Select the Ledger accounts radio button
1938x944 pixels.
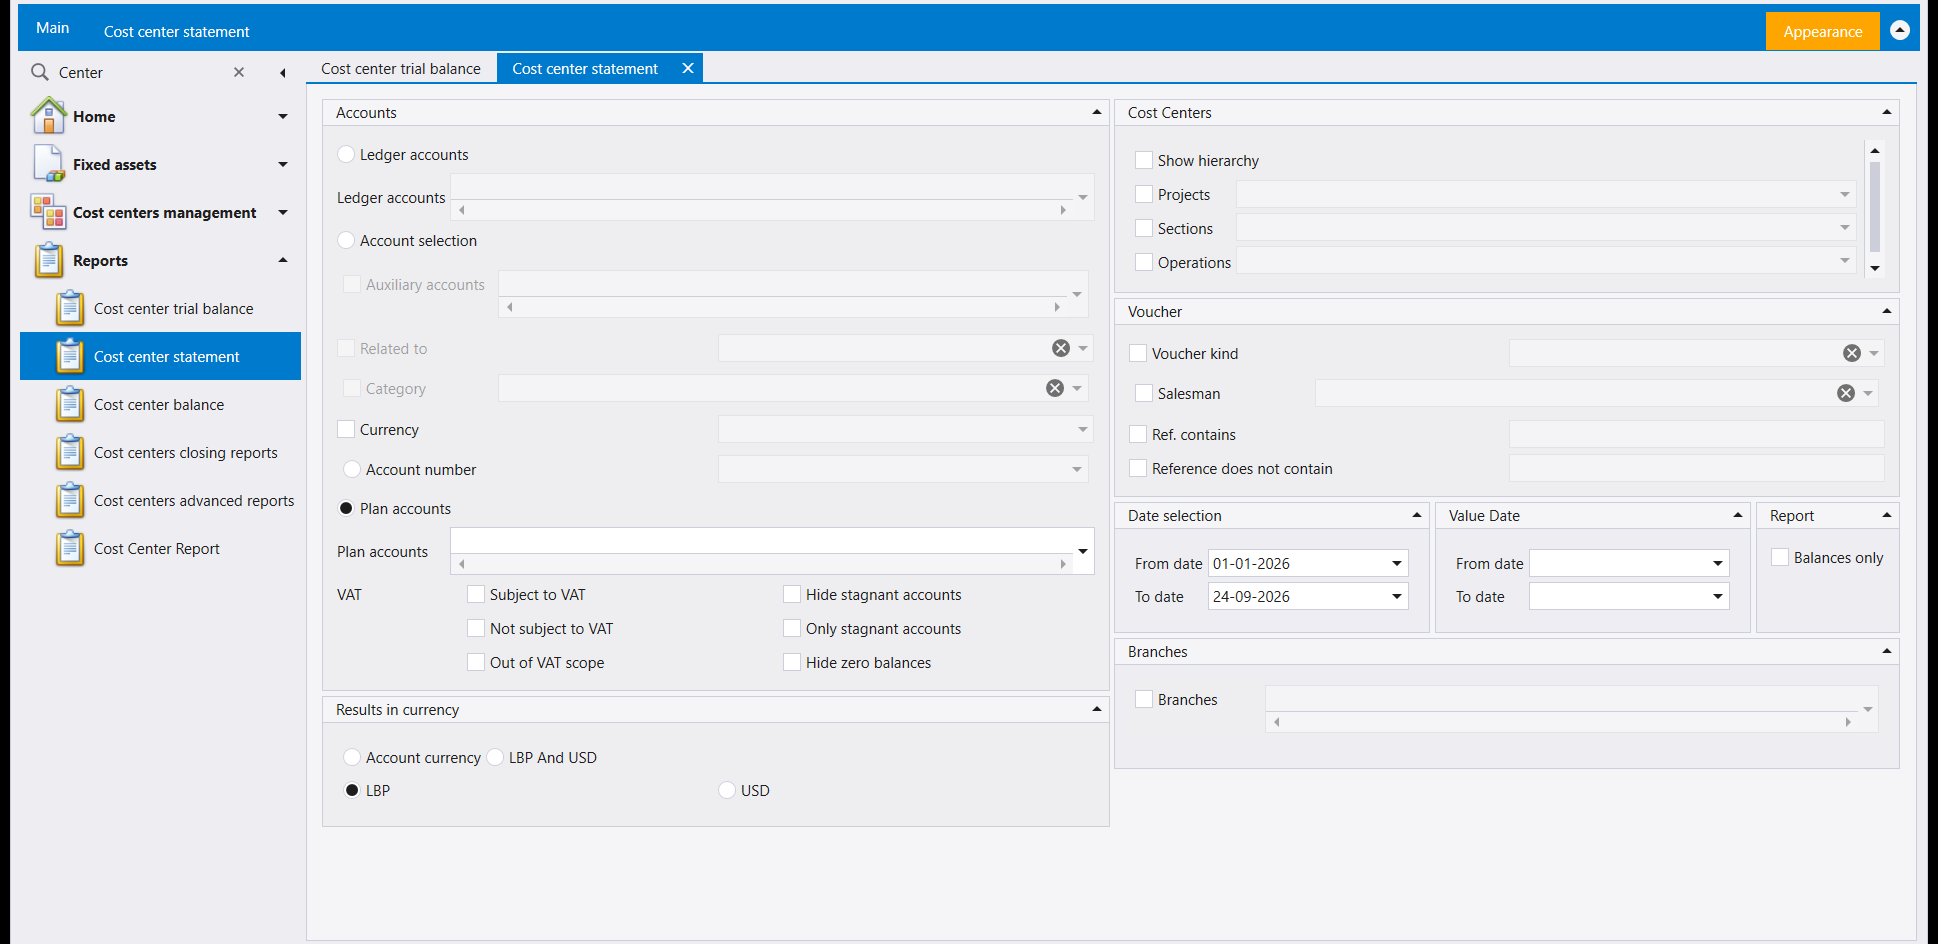click(346, 154)
